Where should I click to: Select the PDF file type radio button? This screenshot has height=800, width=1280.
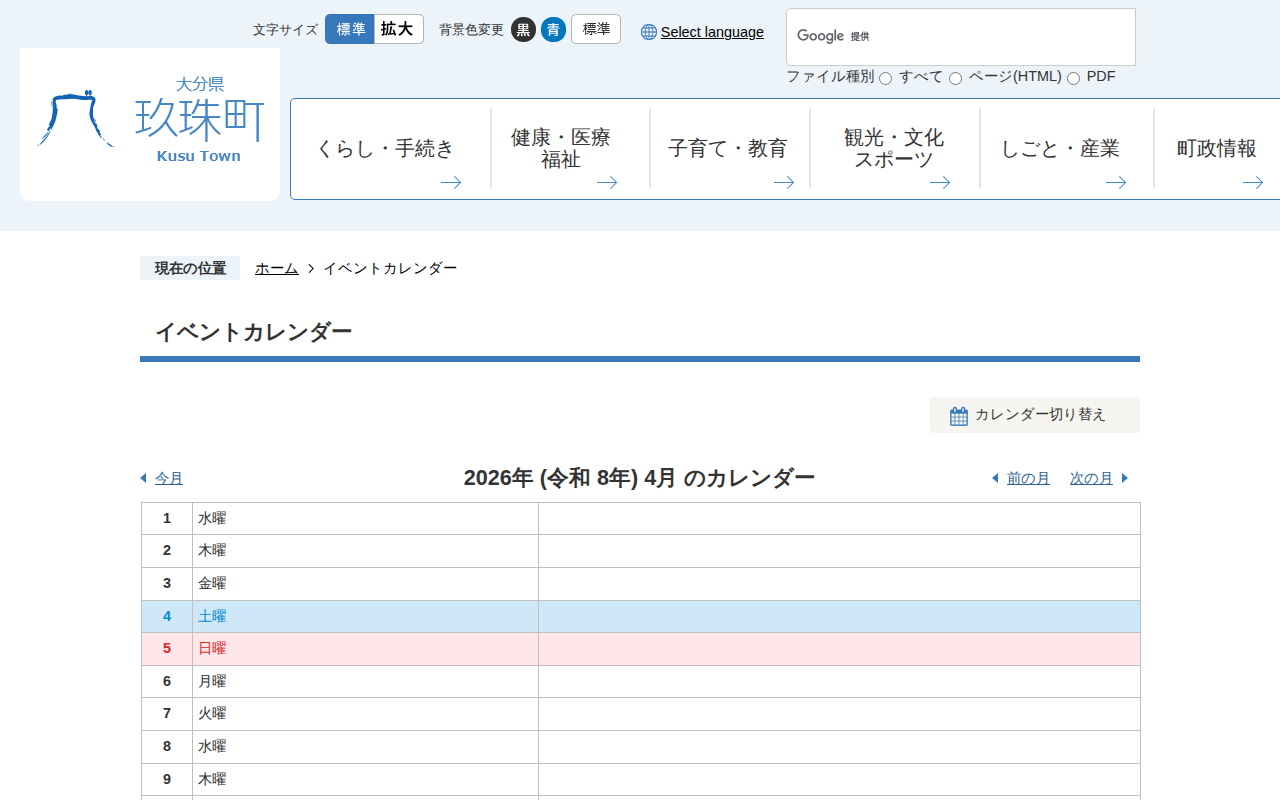[x=1073, y=78]
